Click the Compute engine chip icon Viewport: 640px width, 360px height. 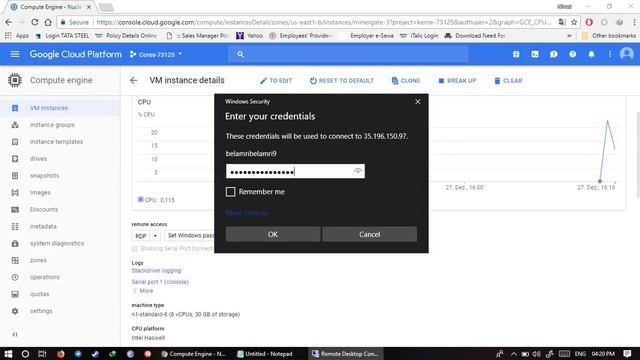pyautogui.click(x=15, y=80)
